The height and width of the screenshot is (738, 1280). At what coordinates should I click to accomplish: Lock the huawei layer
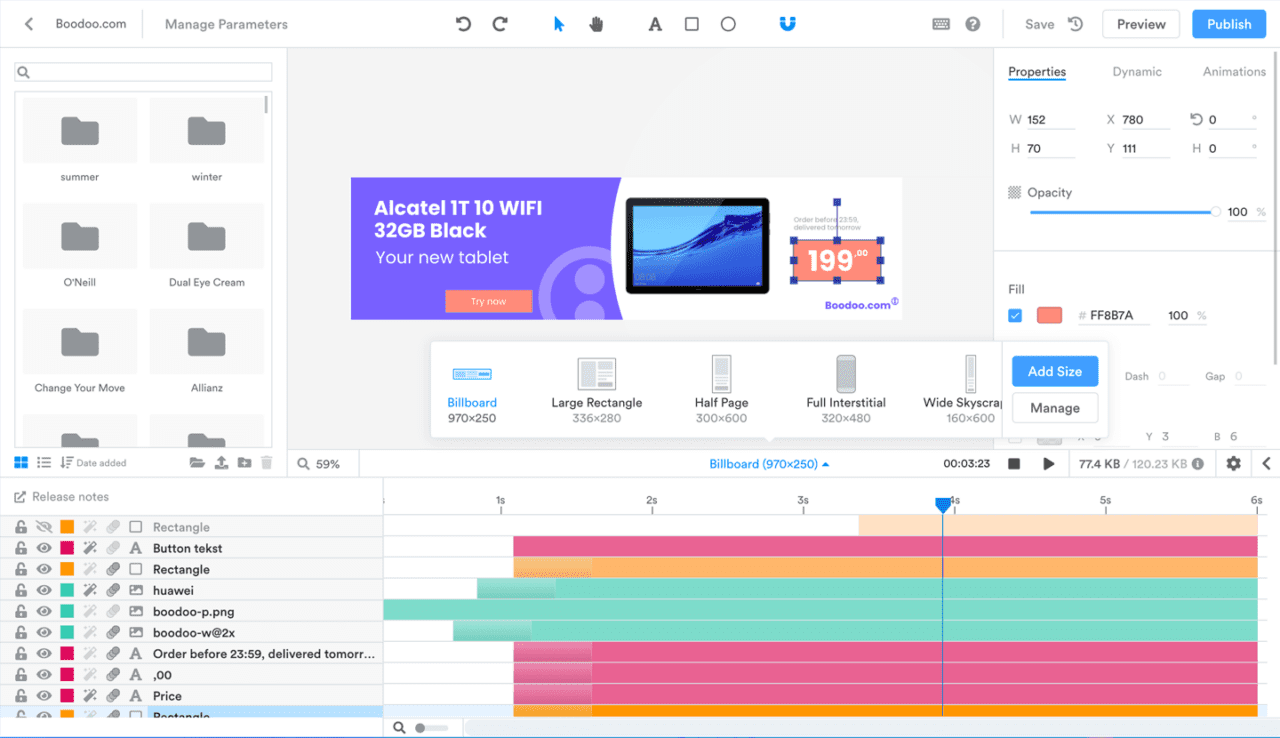[20, 590]
